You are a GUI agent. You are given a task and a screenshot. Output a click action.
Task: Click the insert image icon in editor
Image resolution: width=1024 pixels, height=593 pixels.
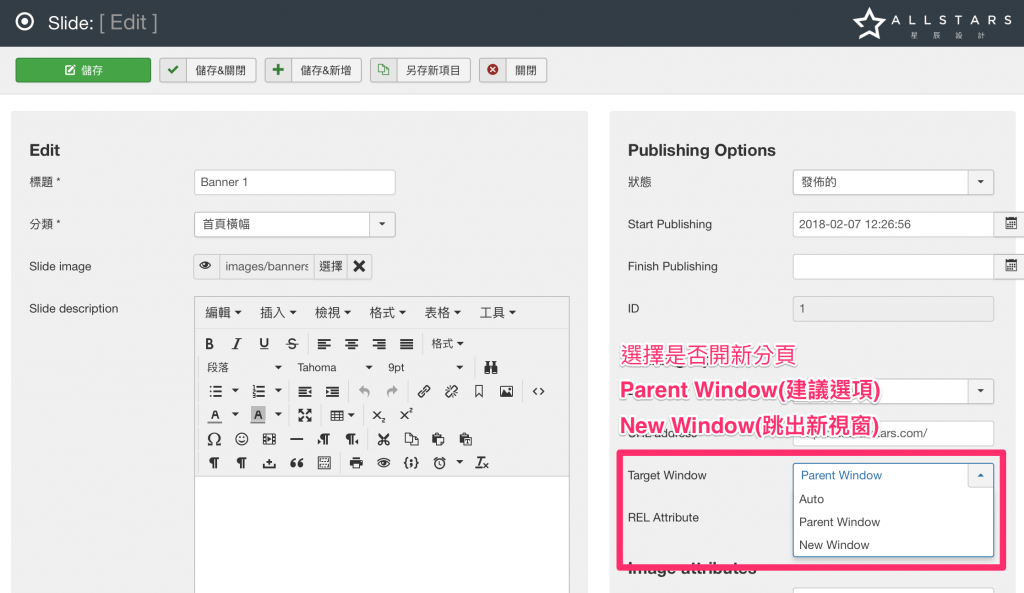[507, 391]
